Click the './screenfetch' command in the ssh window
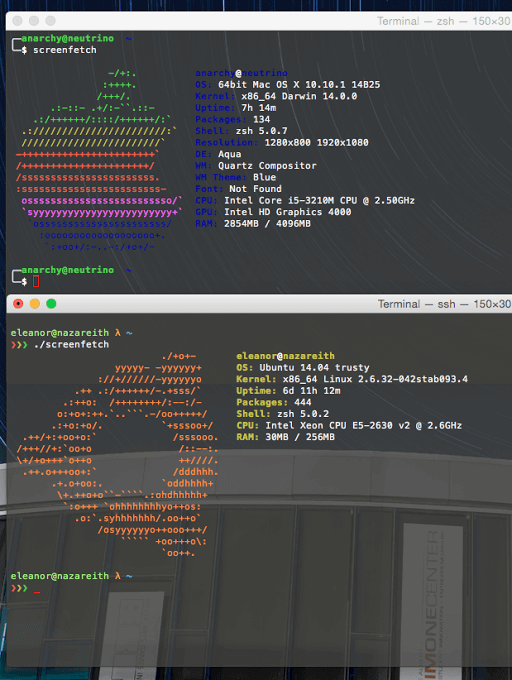 71,344
